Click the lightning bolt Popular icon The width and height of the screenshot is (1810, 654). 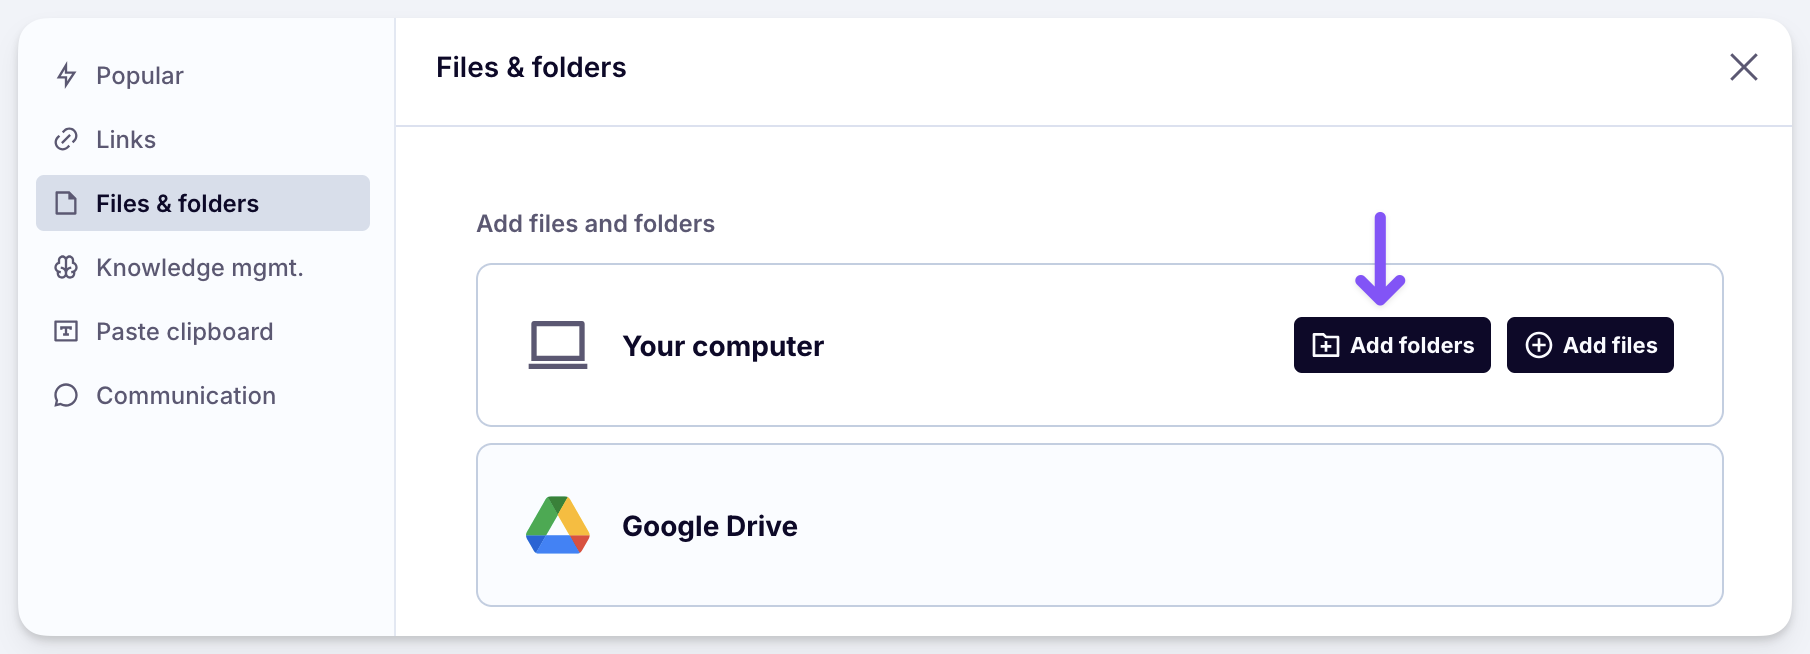67,75
